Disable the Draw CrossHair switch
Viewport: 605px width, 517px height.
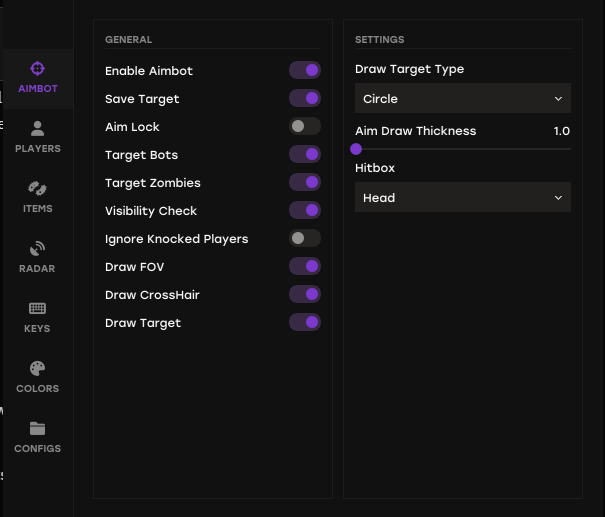305,294
